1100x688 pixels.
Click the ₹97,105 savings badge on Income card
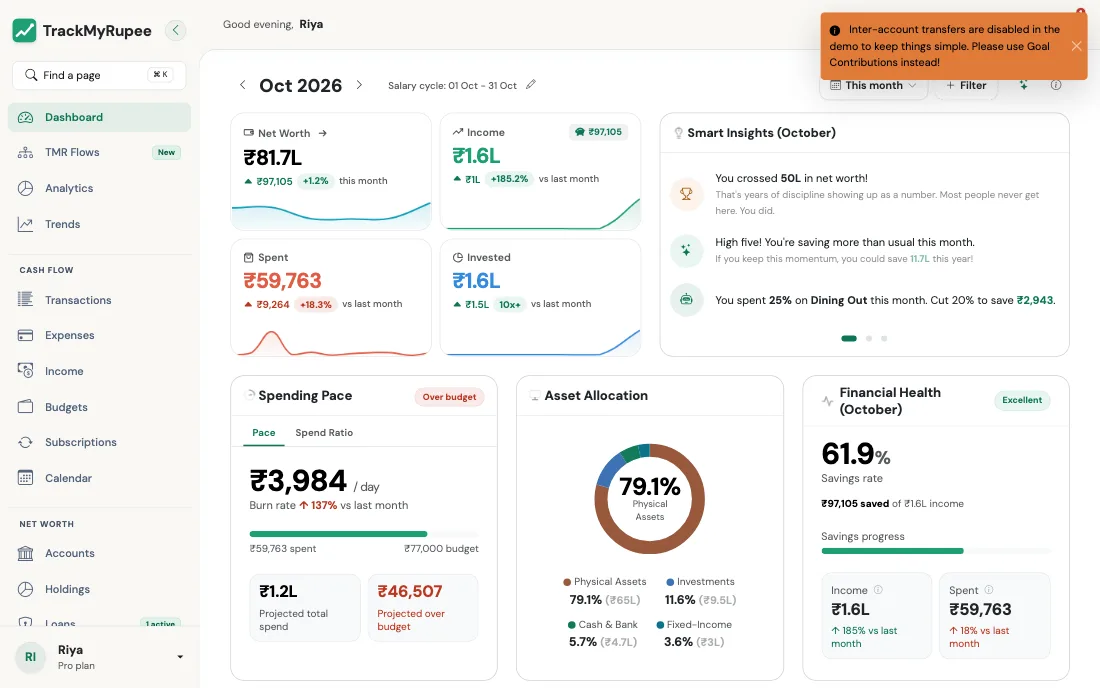(x=598, y=132)
